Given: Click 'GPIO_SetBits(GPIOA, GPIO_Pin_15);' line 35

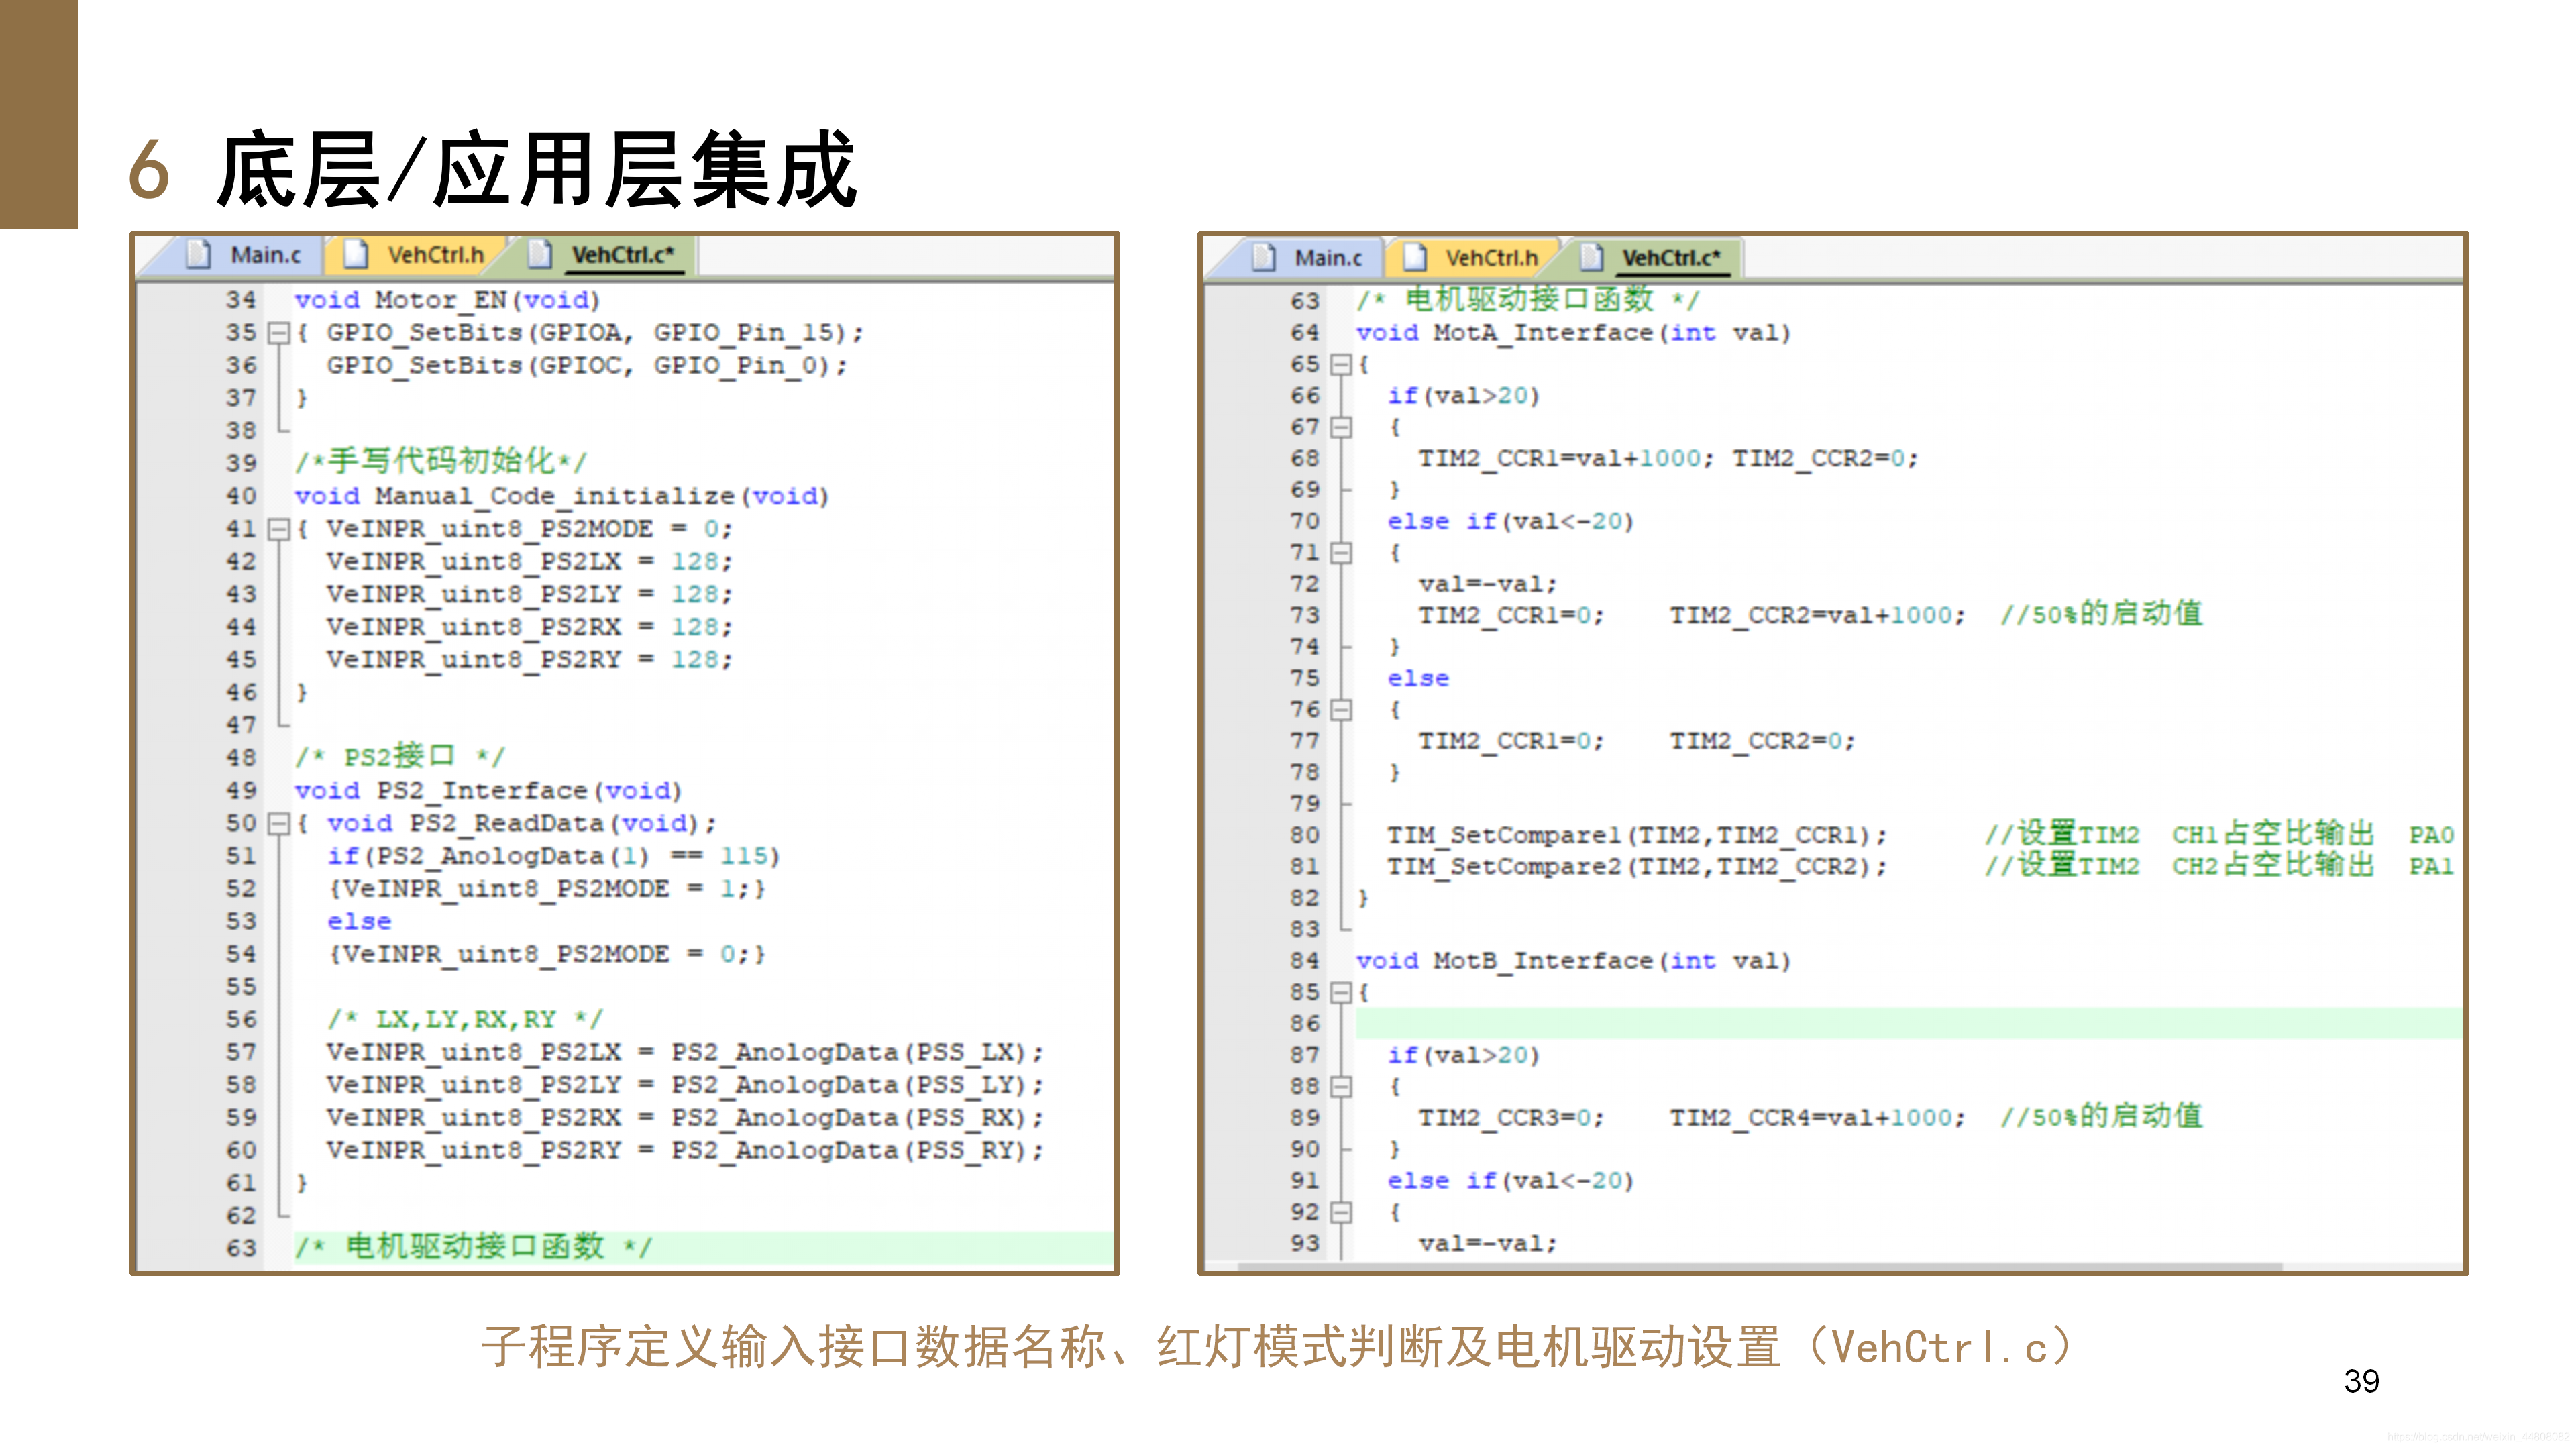Looking at the screenshot, I should [x=595, y=332].
